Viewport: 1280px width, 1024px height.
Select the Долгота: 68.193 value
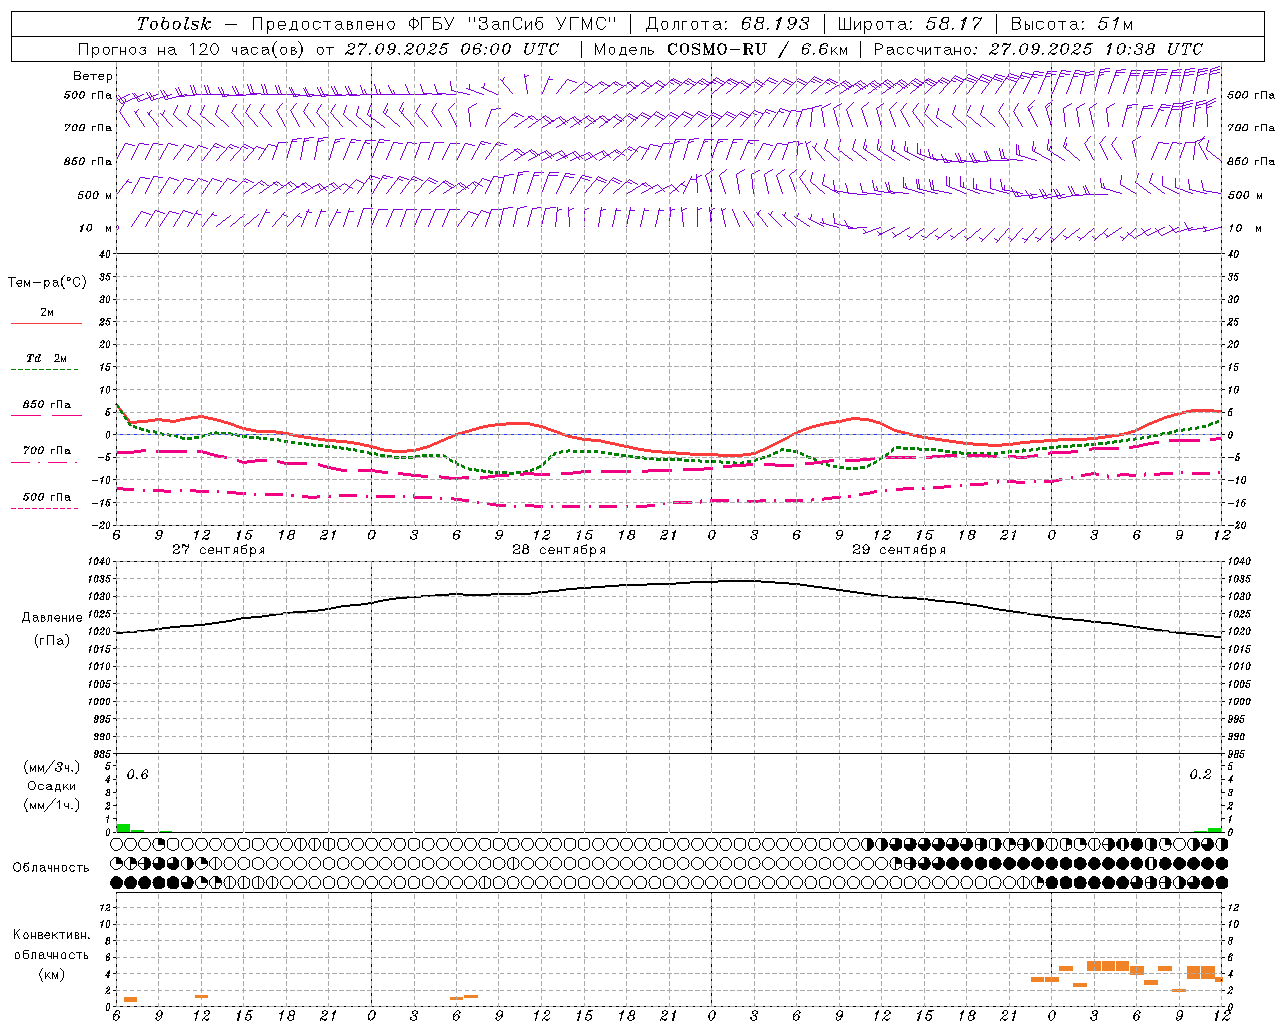click(727, 24)
